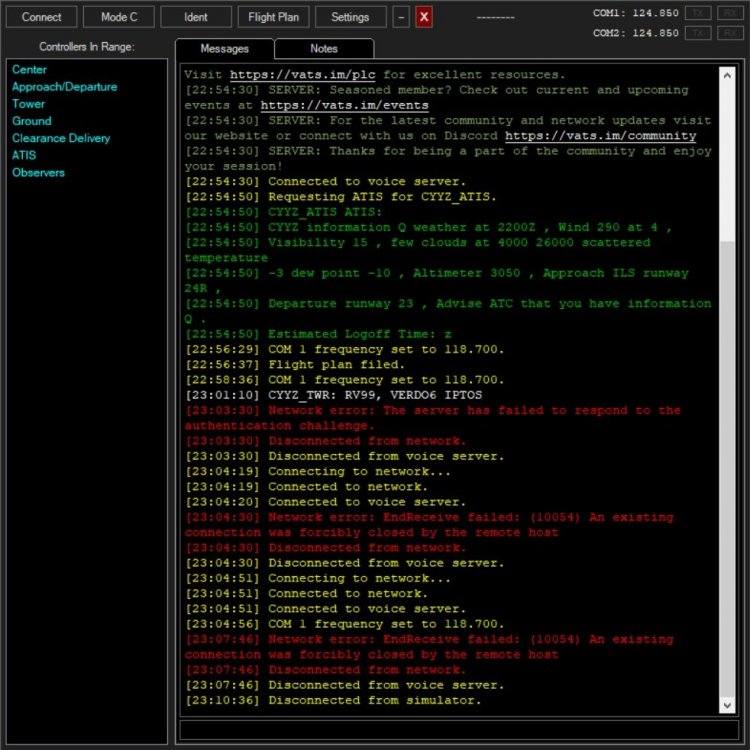Viewport: 750px width, 750px height.
Task: Connect to the network
Action: point(42,17)
